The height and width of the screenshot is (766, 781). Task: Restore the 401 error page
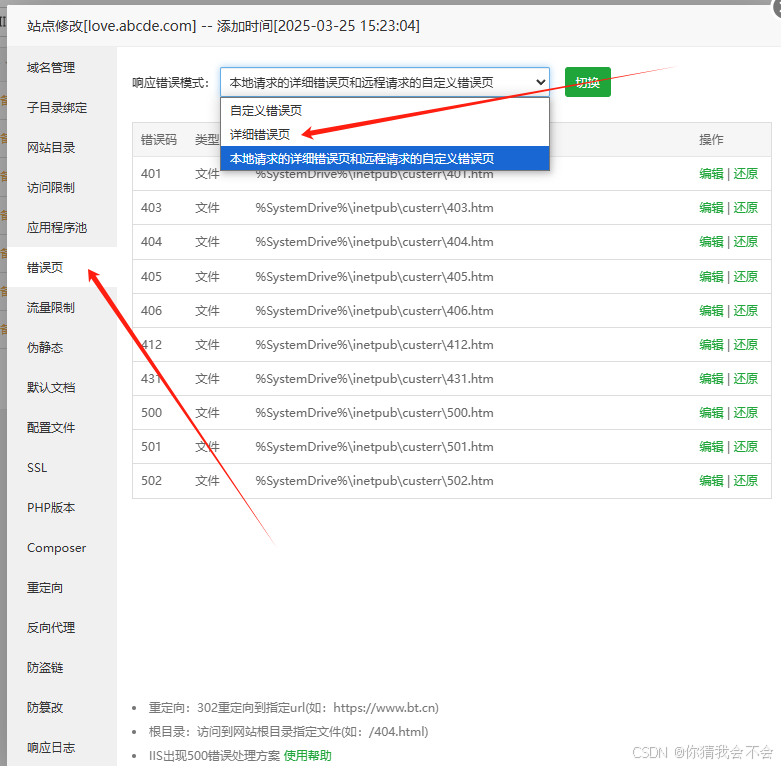pos(745,174)
